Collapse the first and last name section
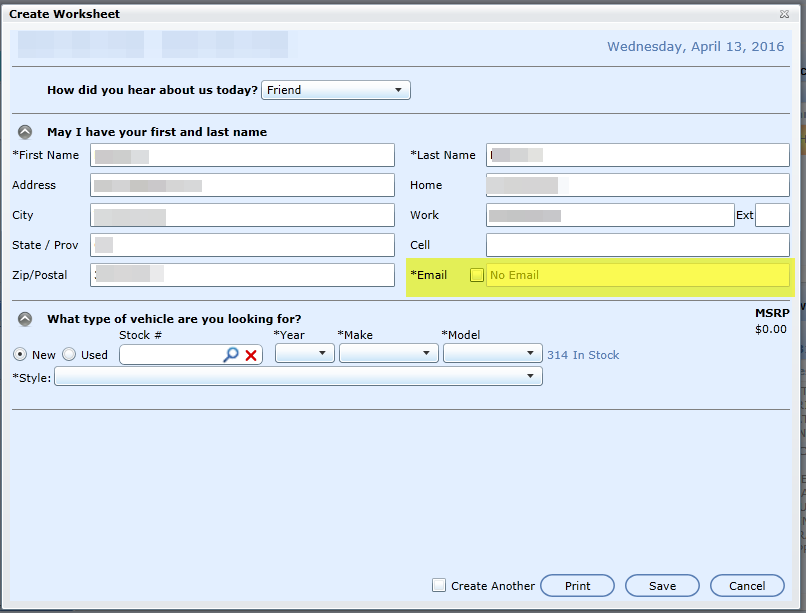This screenshot has width=806, height=613. tap(25, 132)
